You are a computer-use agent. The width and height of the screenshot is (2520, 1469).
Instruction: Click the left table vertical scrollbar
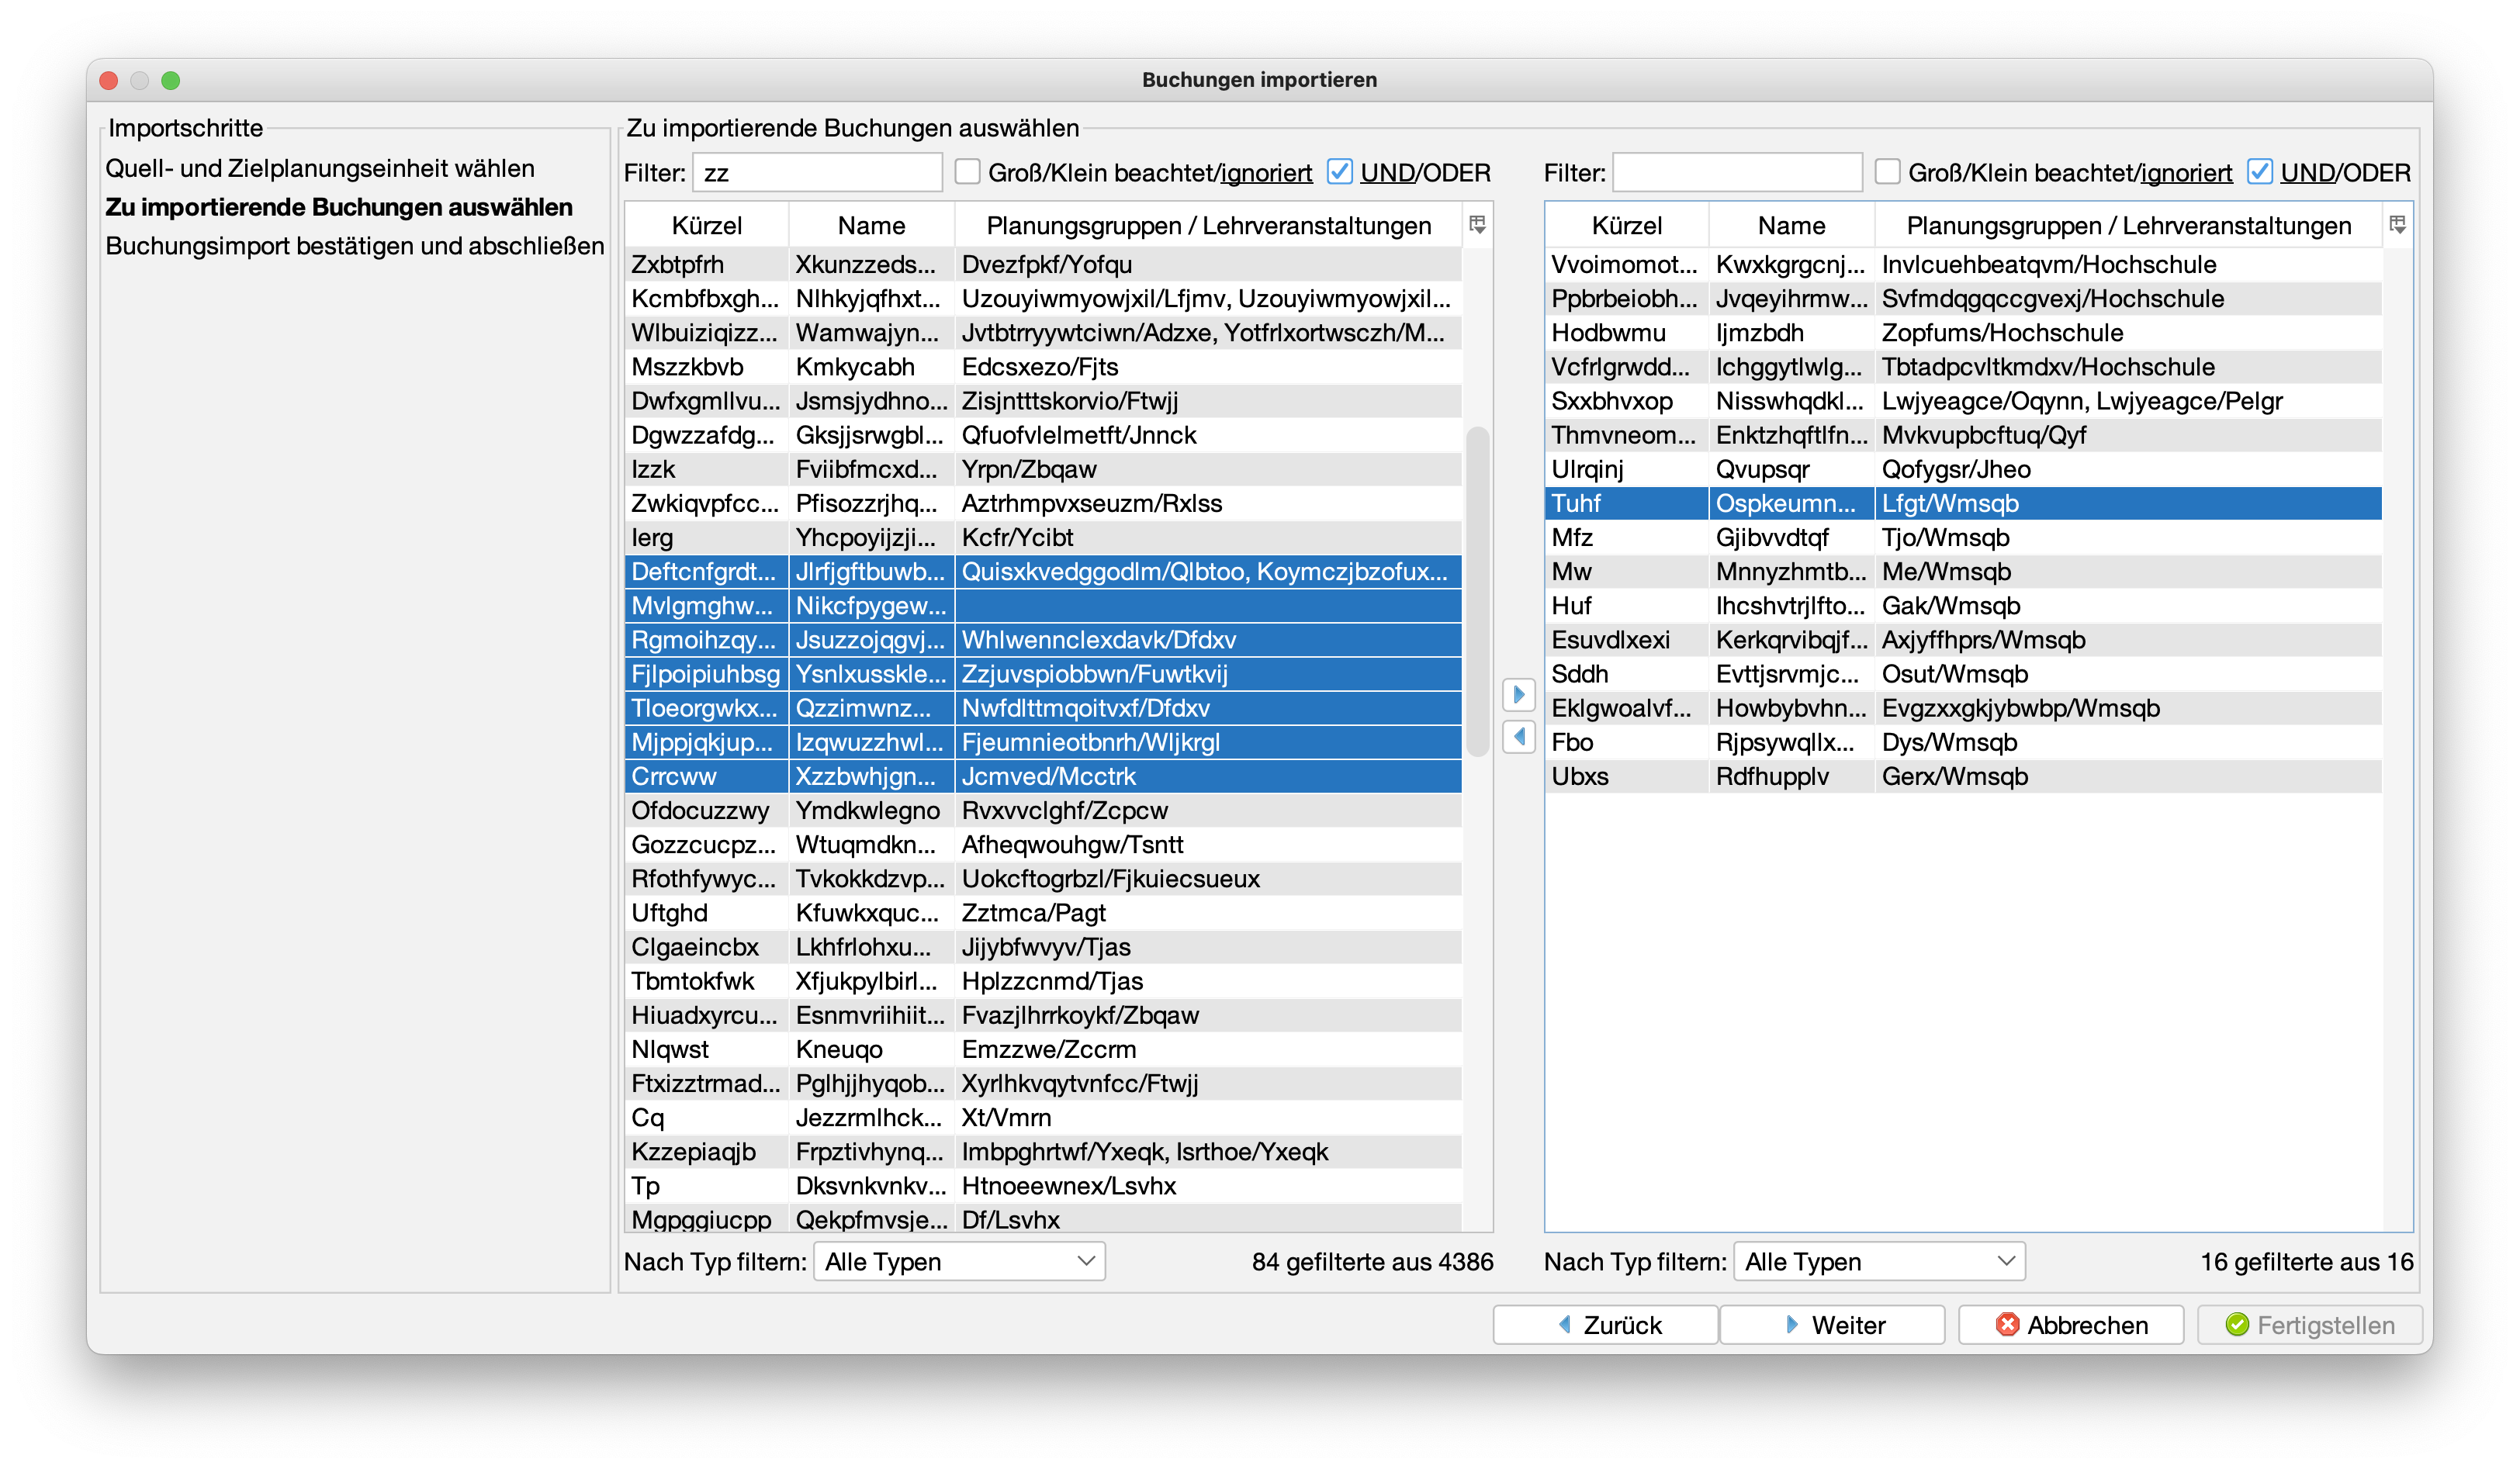(1477, 590)
